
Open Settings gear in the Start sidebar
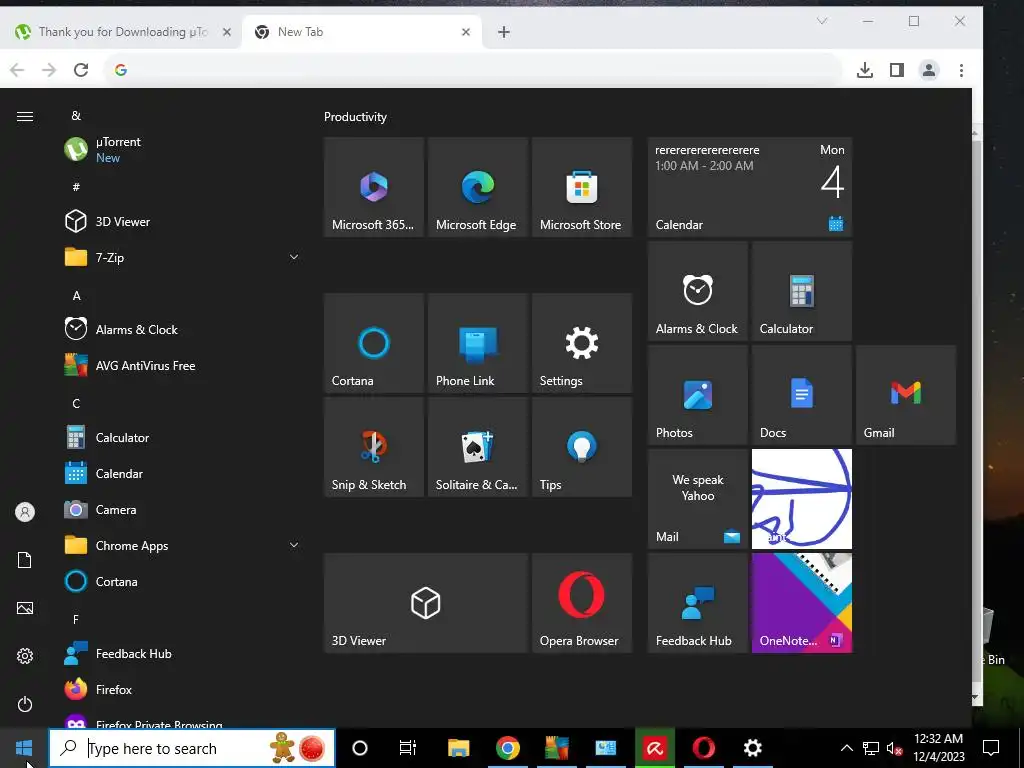(x=25, y=656)
